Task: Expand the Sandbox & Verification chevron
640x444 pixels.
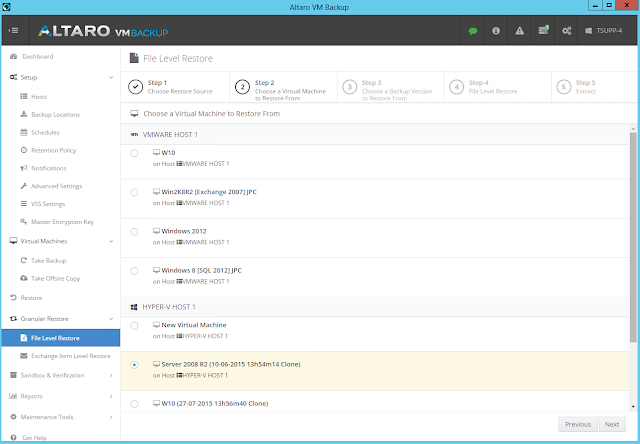Action: click(111, 375)
